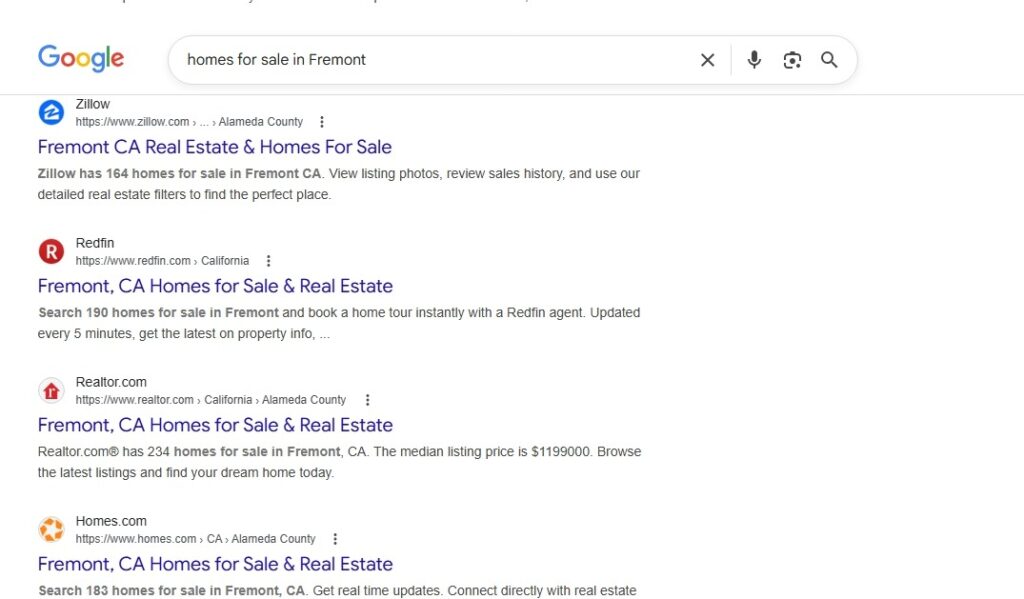Click the Google logo

pos(80,58)
